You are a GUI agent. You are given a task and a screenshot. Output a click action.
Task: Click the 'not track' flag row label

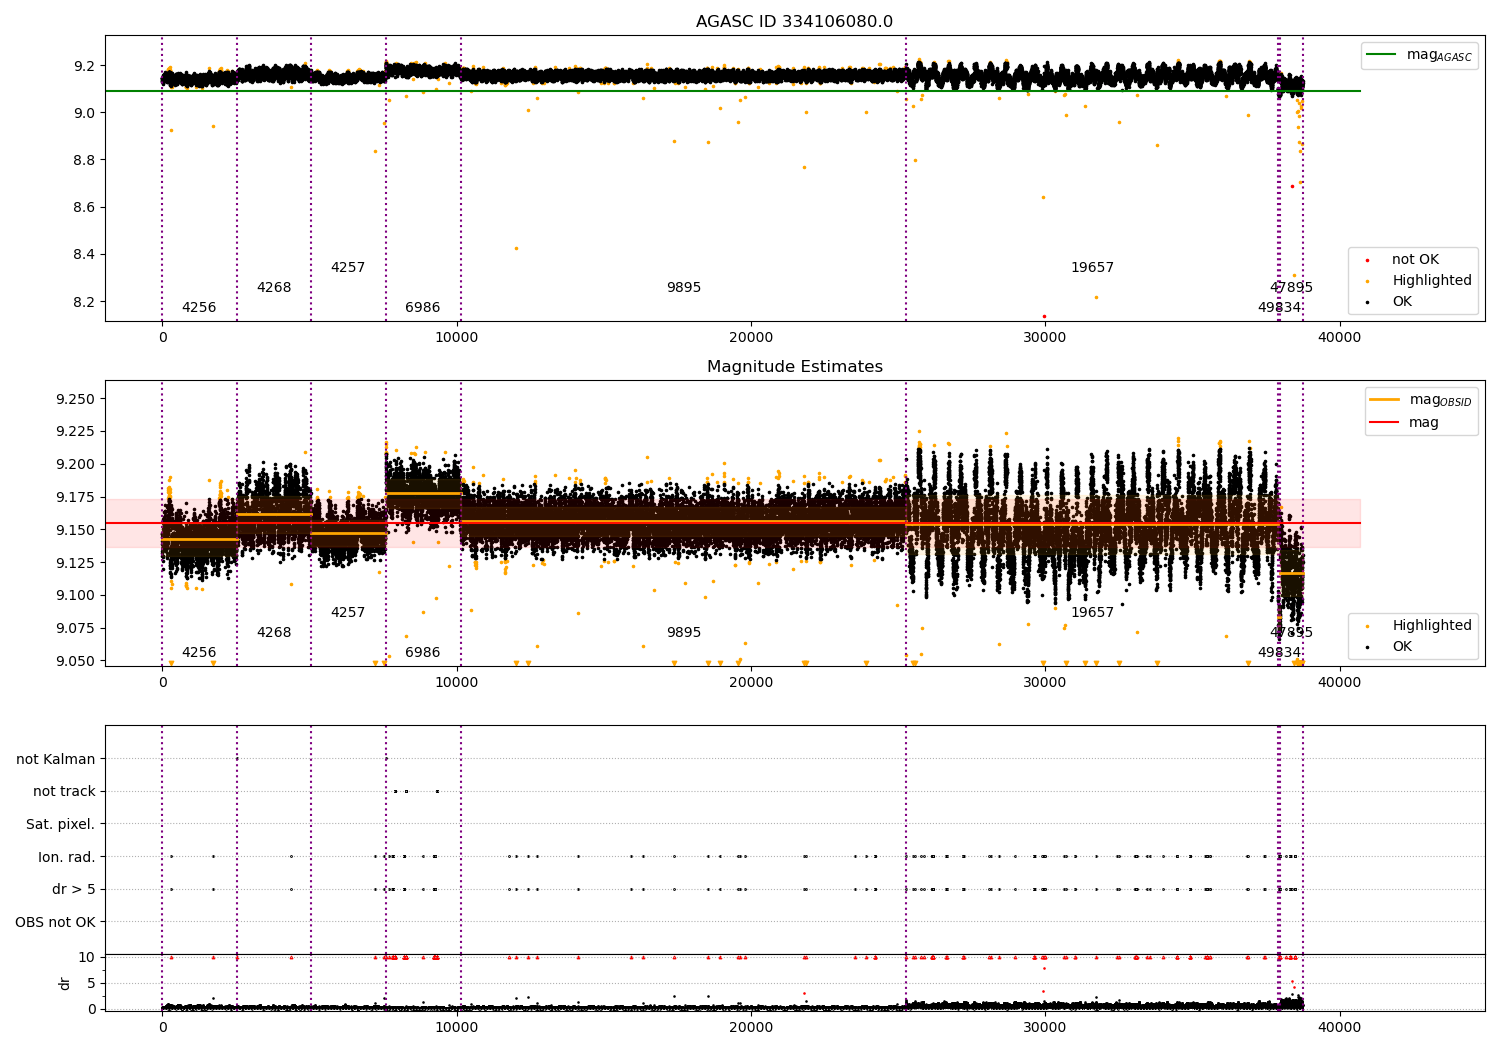64,792
